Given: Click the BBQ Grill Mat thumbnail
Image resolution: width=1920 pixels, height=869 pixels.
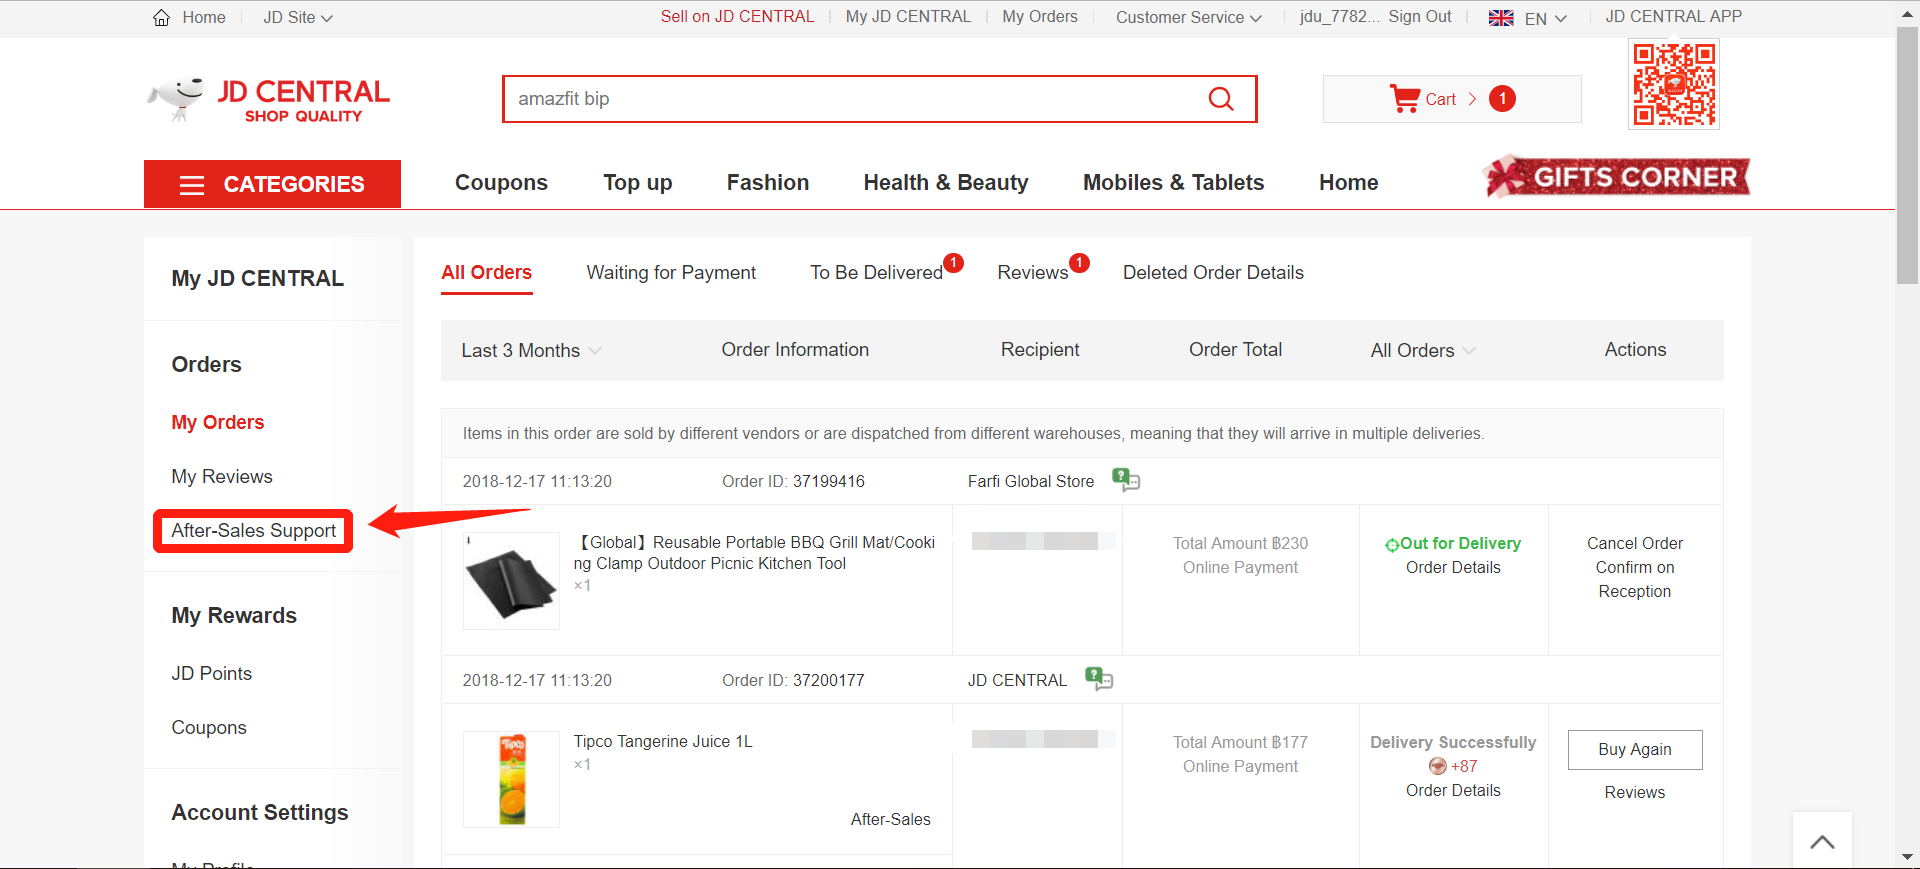Looking at the screenshot, I should (x=511, y=581).
